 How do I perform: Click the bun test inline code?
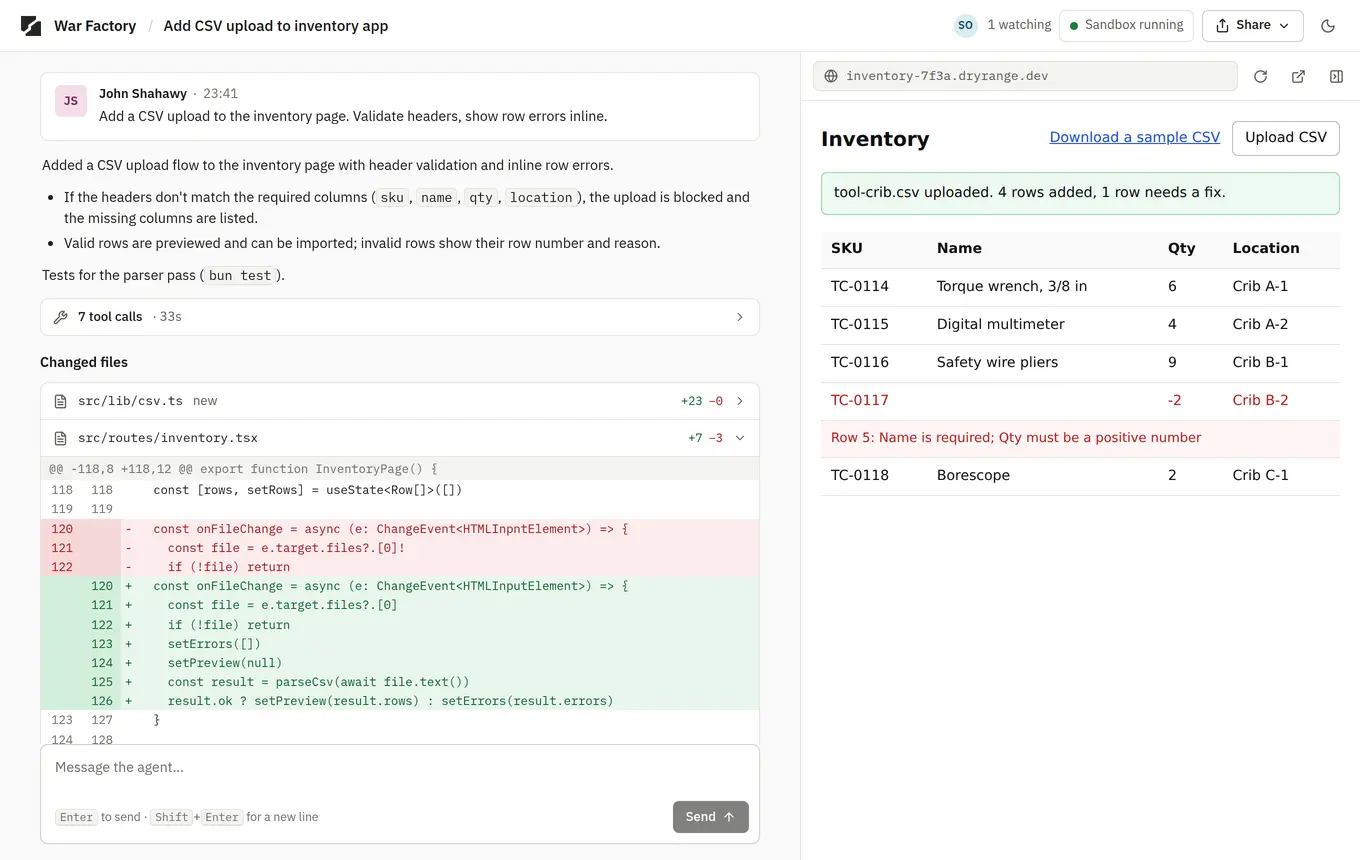241,275
